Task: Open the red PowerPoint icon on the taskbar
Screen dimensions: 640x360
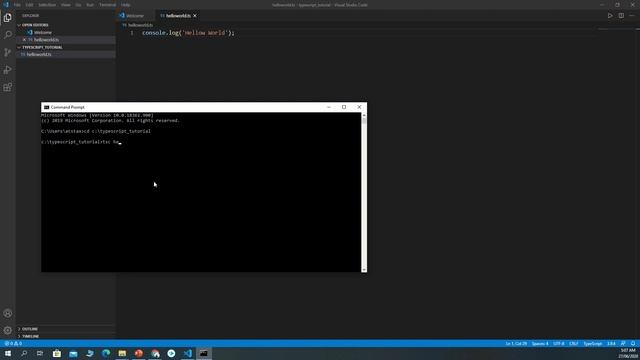Action: pos(138,353)
